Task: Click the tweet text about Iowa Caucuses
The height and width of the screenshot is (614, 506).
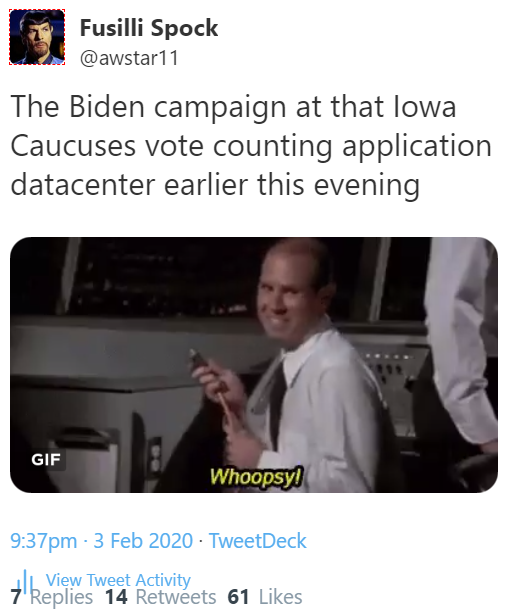Action: [x=251, y=146]
